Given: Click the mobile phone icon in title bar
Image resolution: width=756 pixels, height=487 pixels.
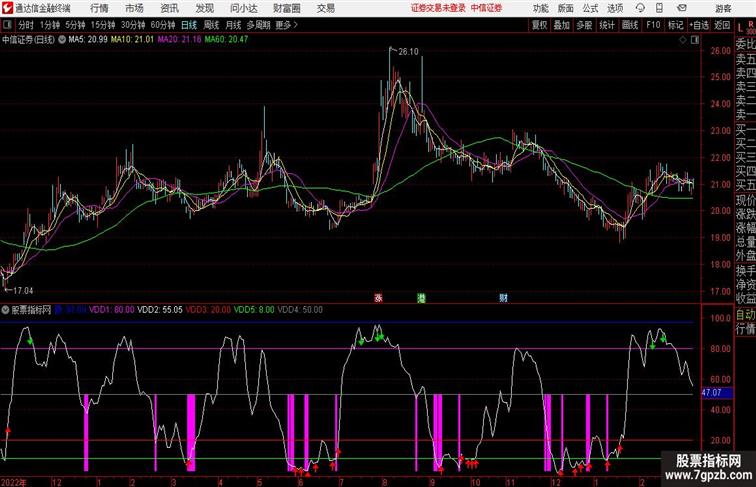Looking at the screenshot, I should (x=659, y=8).
